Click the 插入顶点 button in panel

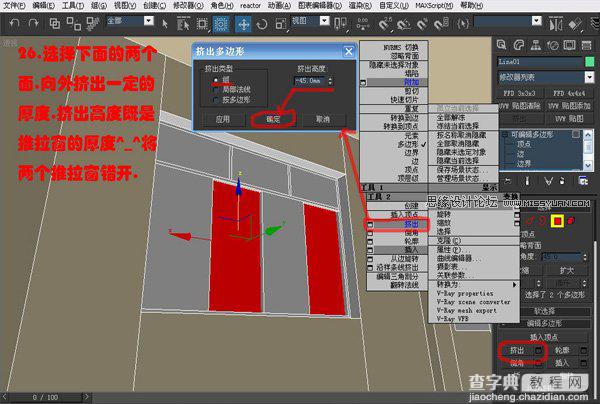point(544,337)
